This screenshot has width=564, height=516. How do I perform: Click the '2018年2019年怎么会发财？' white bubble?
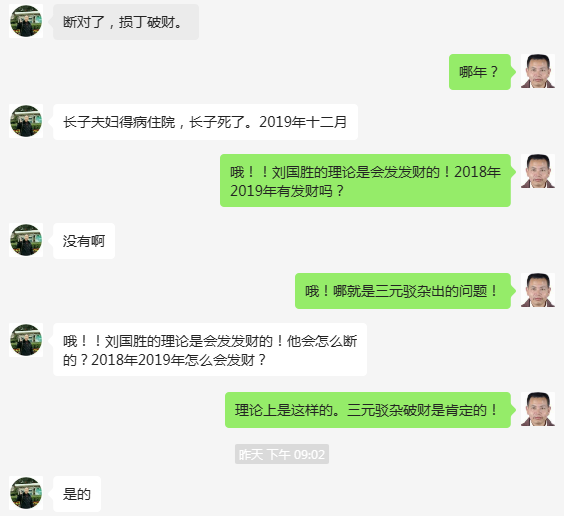pos(210,350)
